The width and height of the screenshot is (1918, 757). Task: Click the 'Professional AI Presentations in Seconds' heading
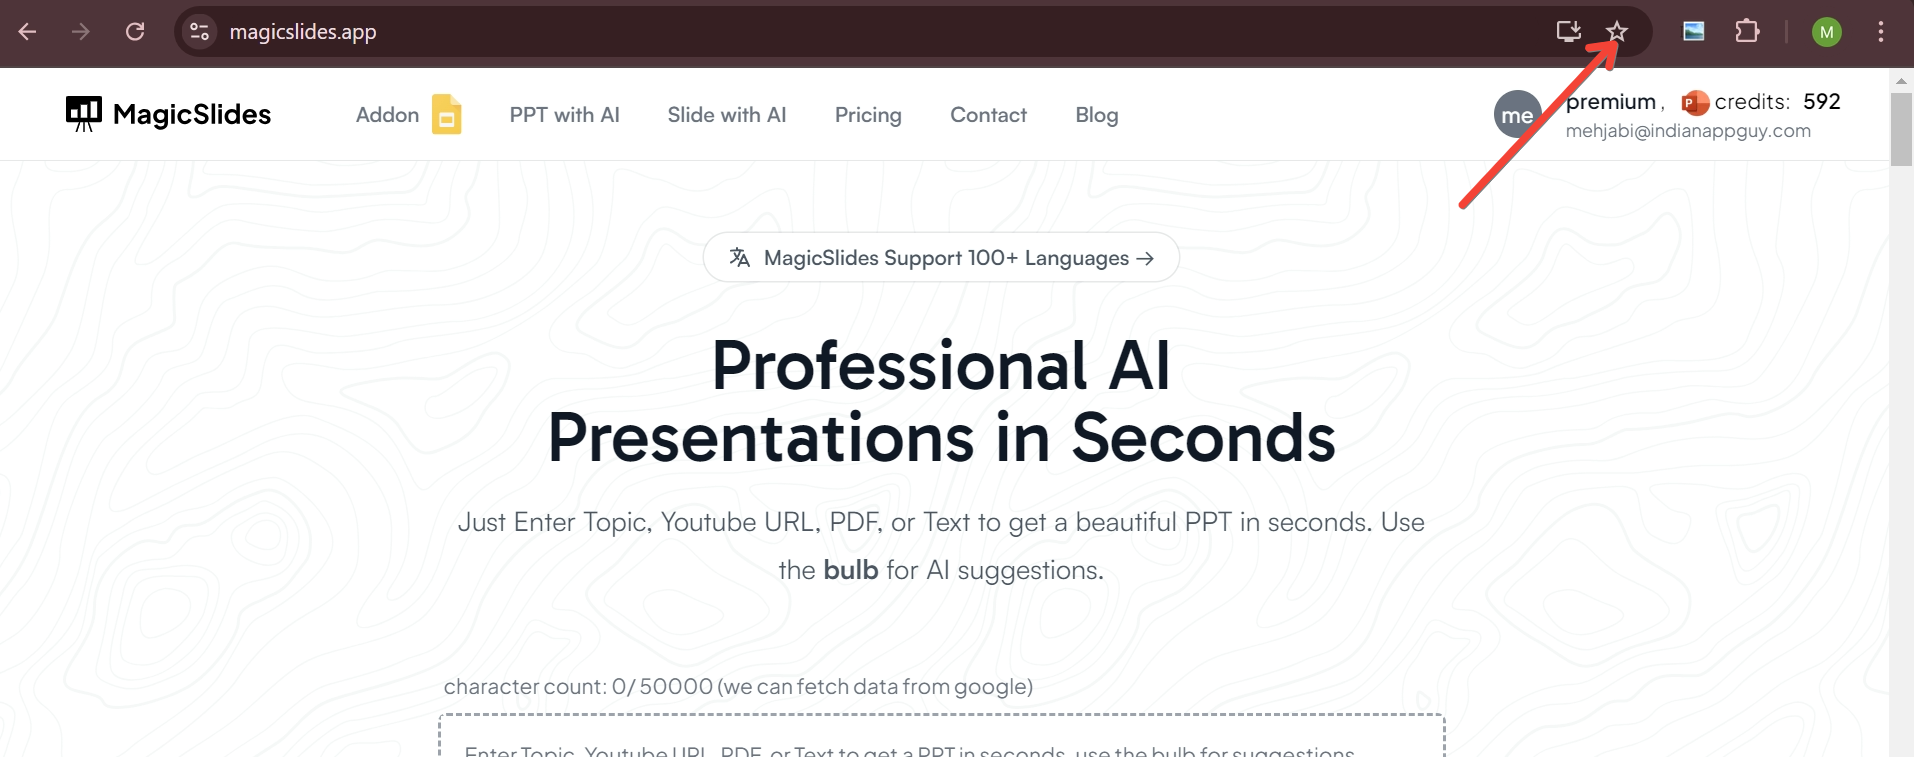pos(941,401)
